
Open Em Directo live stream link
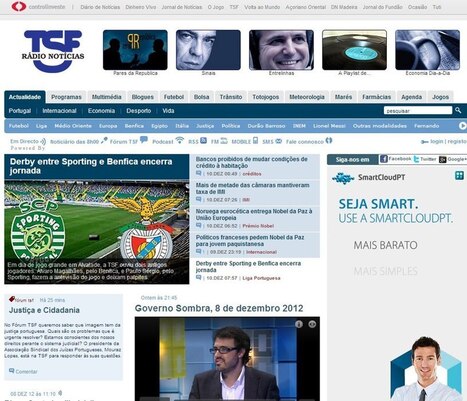click(28, 141)
